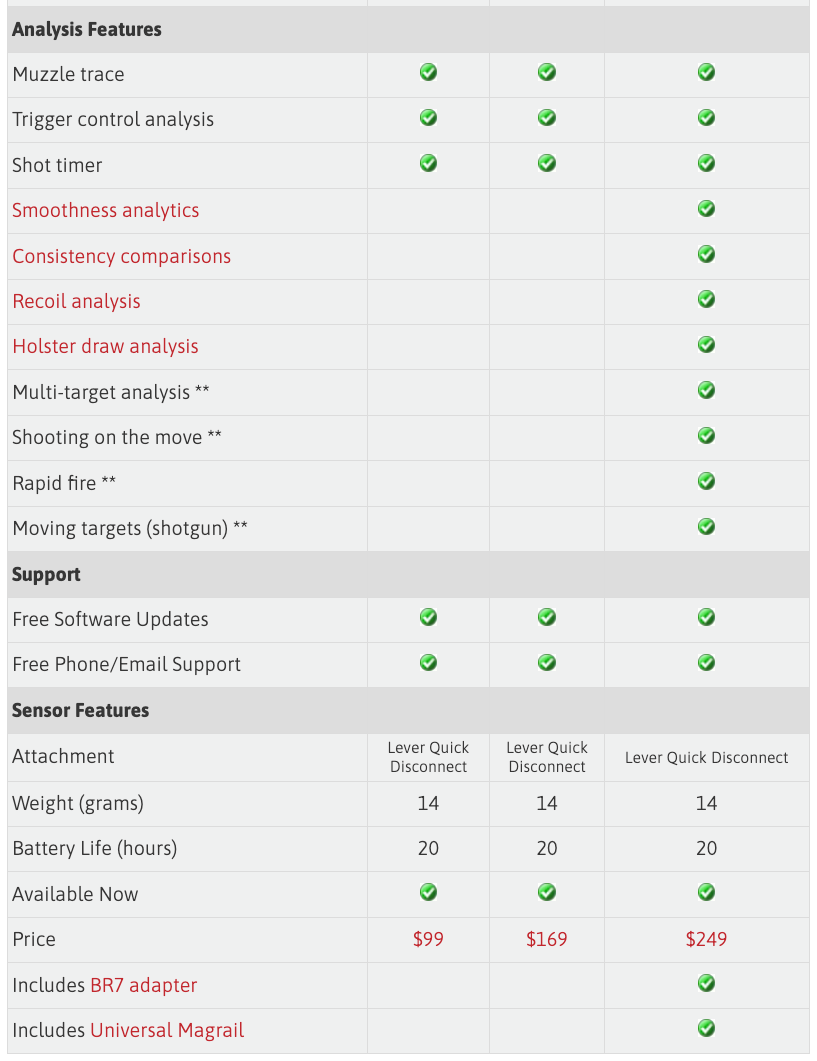Image resolution: width=817 pixels, height=1061 pixels.
Task: Choose the $169 price link
Action: click(546, 939)
